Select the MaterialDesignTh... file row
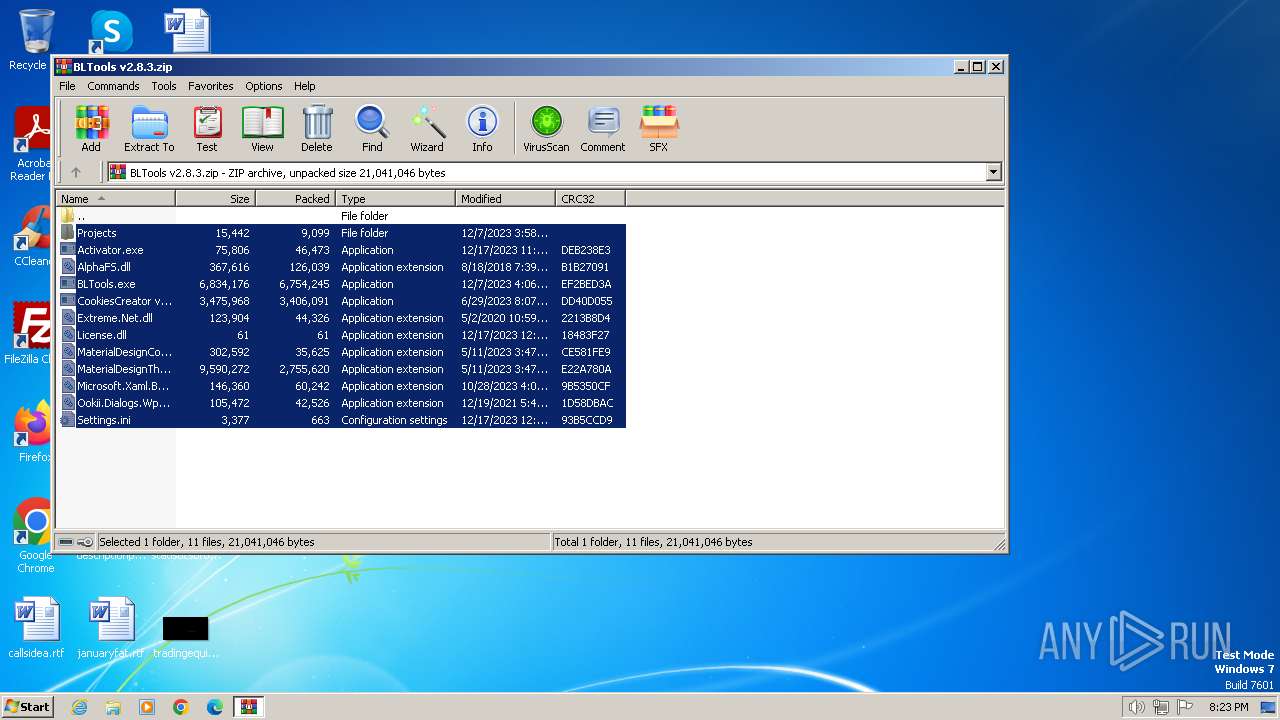The height and width of the screenshot is (720, 1280). coord(341,369)
